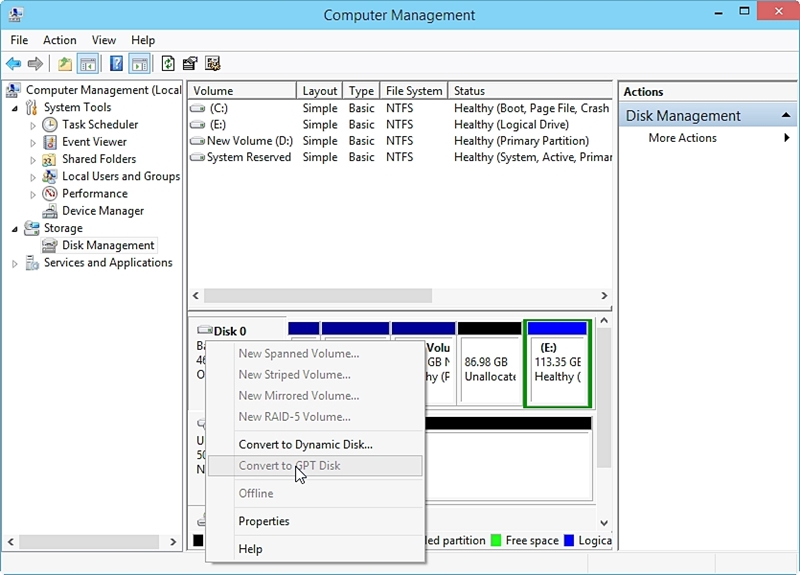Choose Convert to Dynamic Disk from context menu

305,445
